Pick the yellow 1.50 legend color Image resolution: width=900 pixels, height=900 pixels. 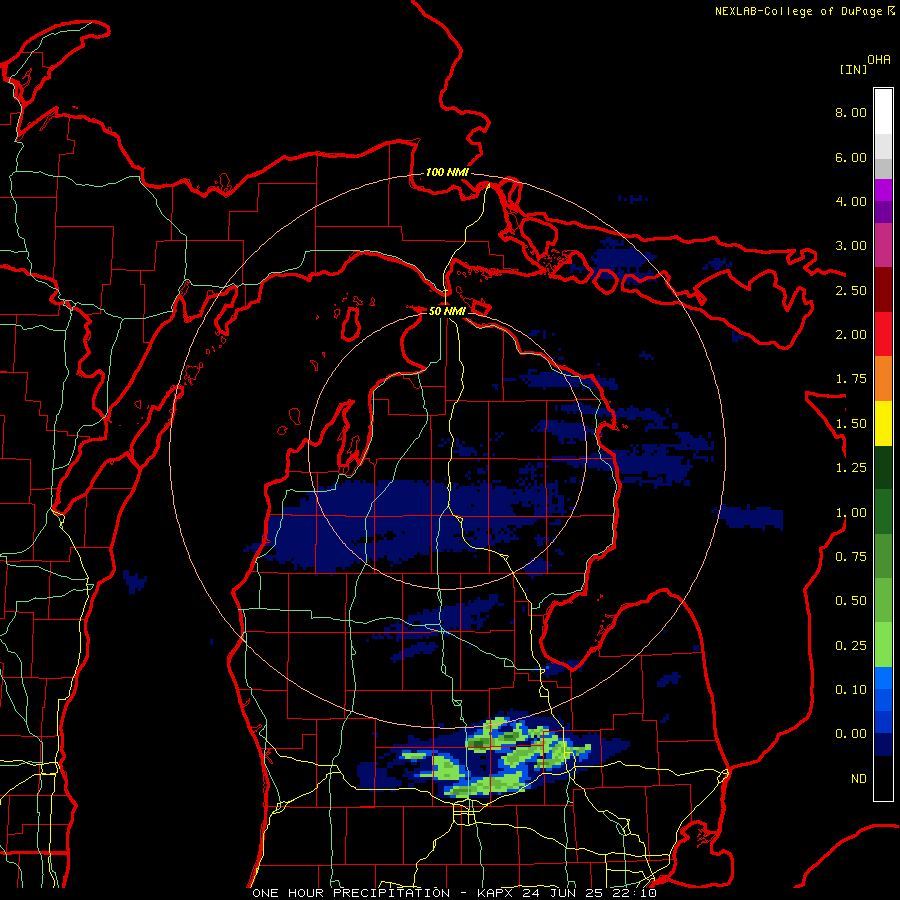(x=883, y=424)
